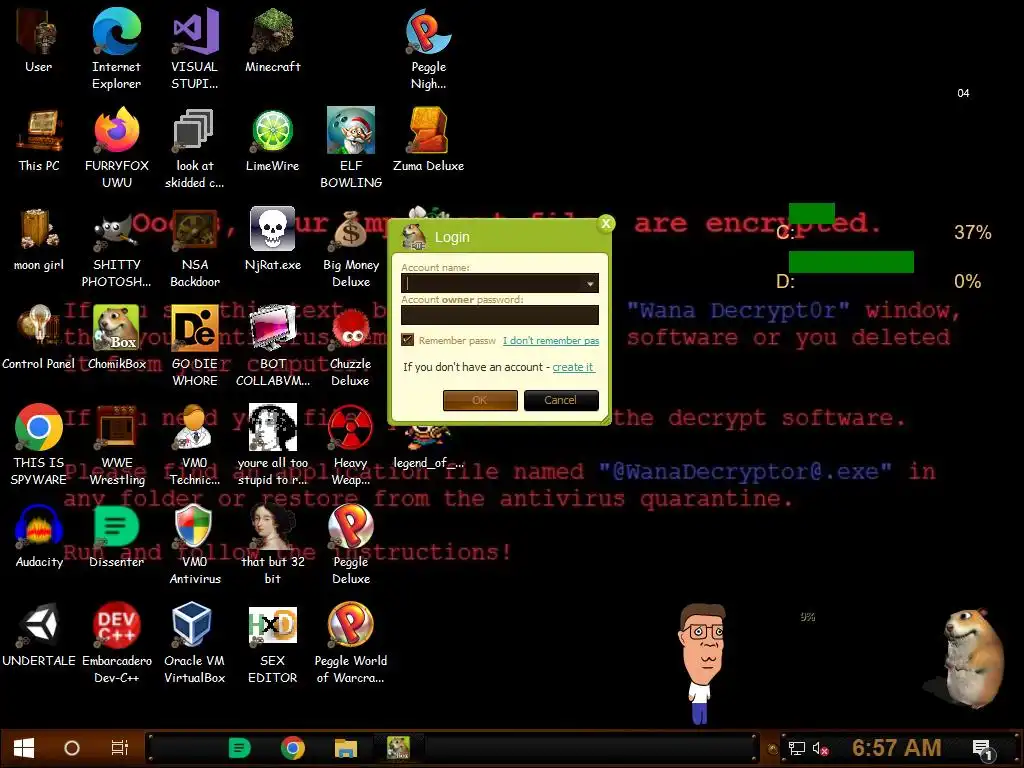Open the Dissenter desktop icon

[116, 537]
